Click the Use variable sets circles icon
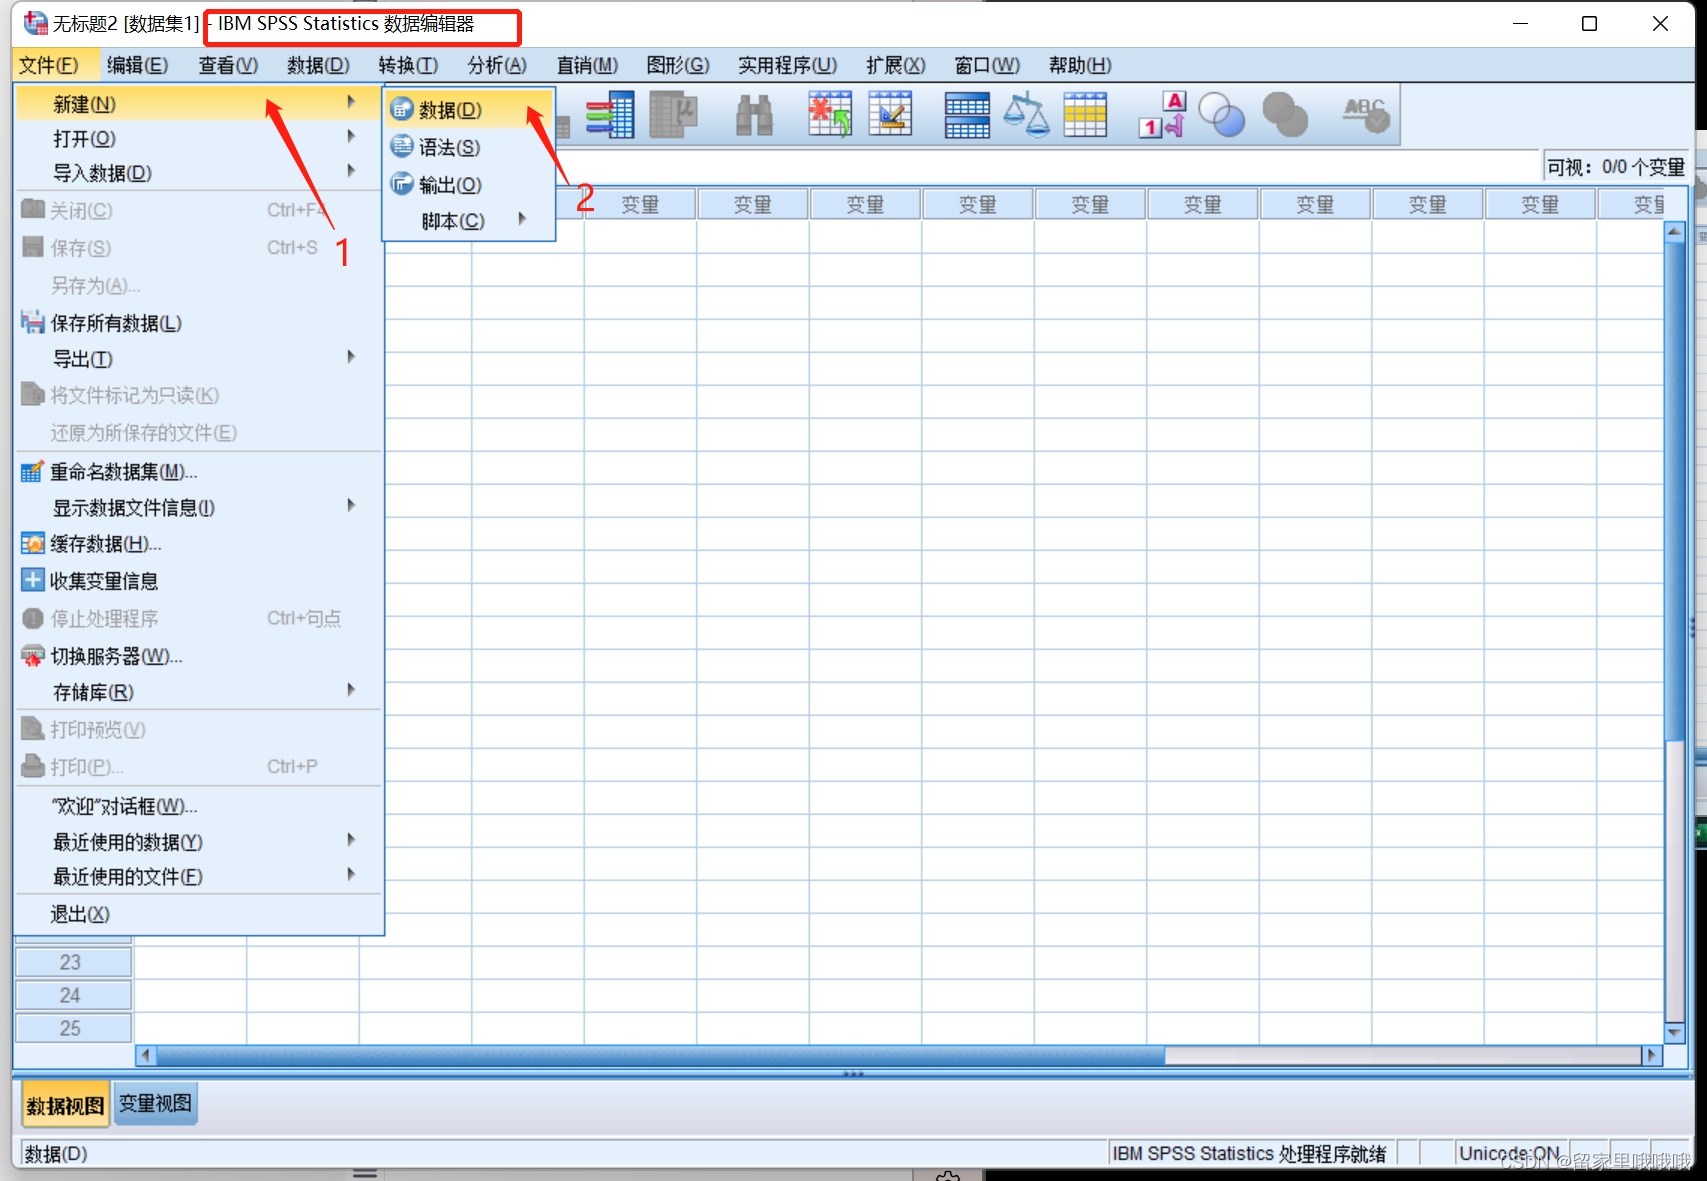The height and width of the screenshot is (1181, 1707). (x=1222, y=115)
